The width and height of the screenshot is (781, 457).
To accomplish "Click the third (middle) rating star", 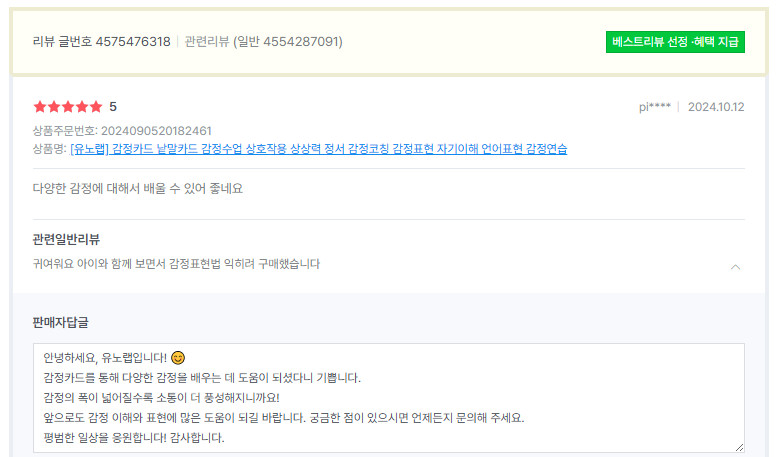I will (67, 107).
